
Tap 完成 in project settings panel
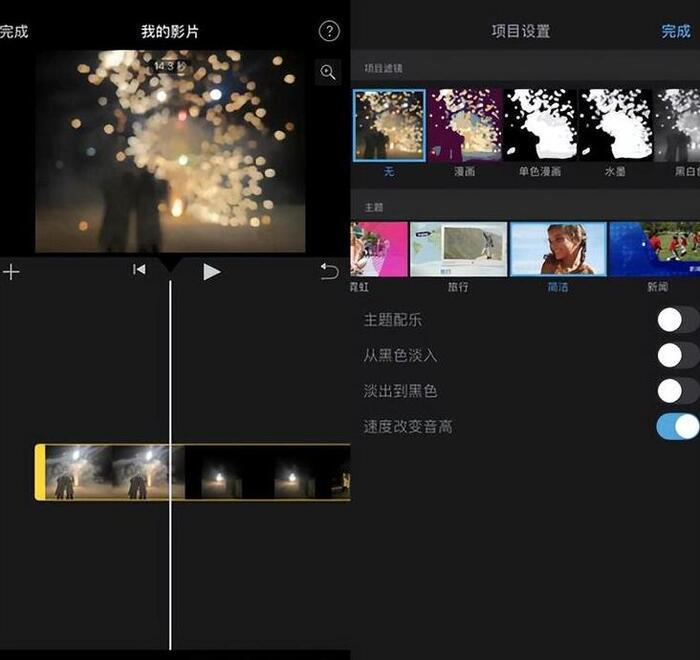click(676, 31)
